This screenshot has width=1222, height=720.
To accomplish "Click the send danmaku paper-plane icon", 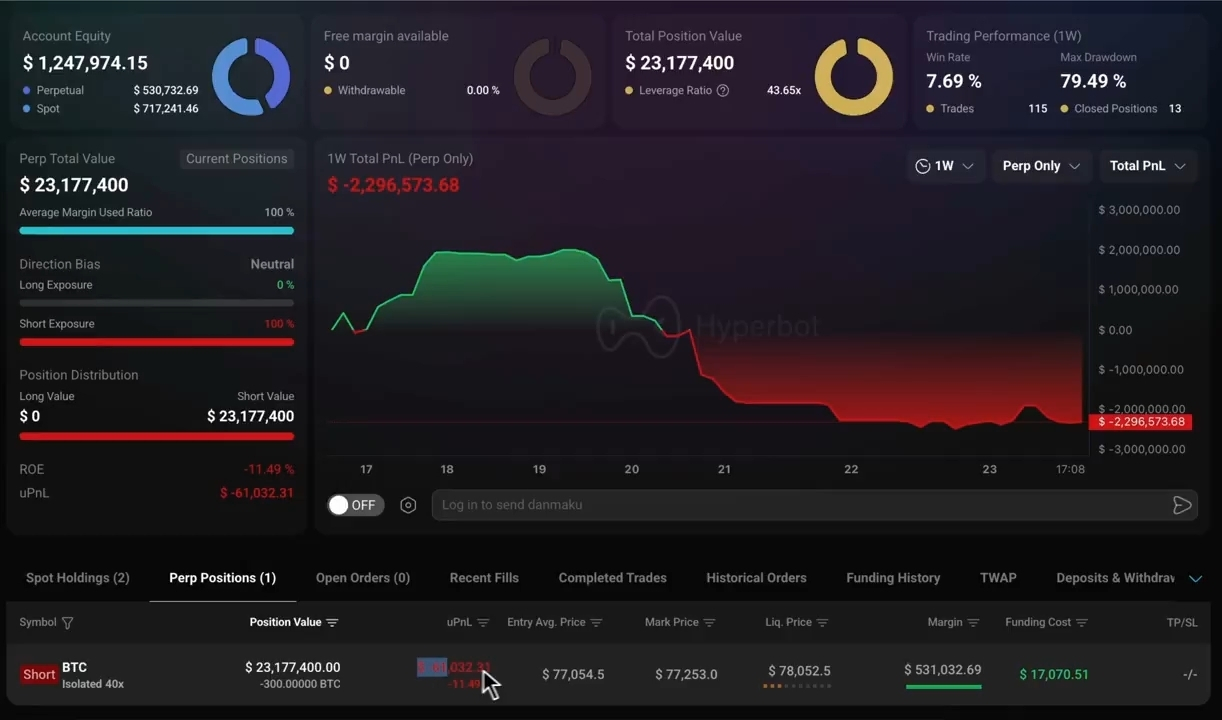I will pyautogui.click(x=1181, y=505).
